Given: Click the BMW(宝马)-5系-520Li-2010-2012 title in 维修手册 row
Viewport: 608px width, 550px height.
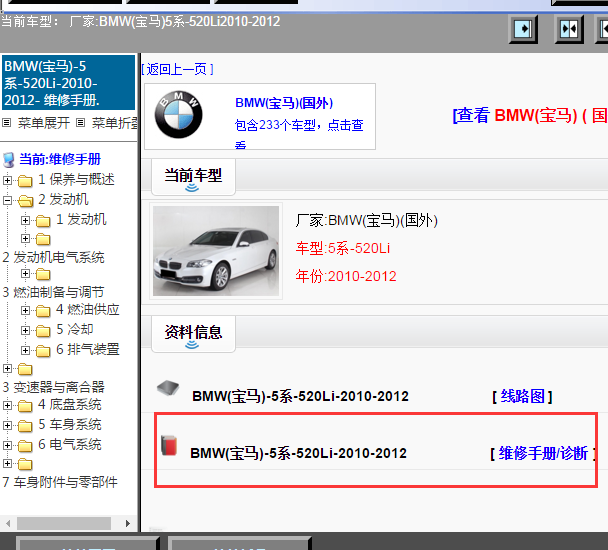Looking at the screenshot, I should pos(299,453).
